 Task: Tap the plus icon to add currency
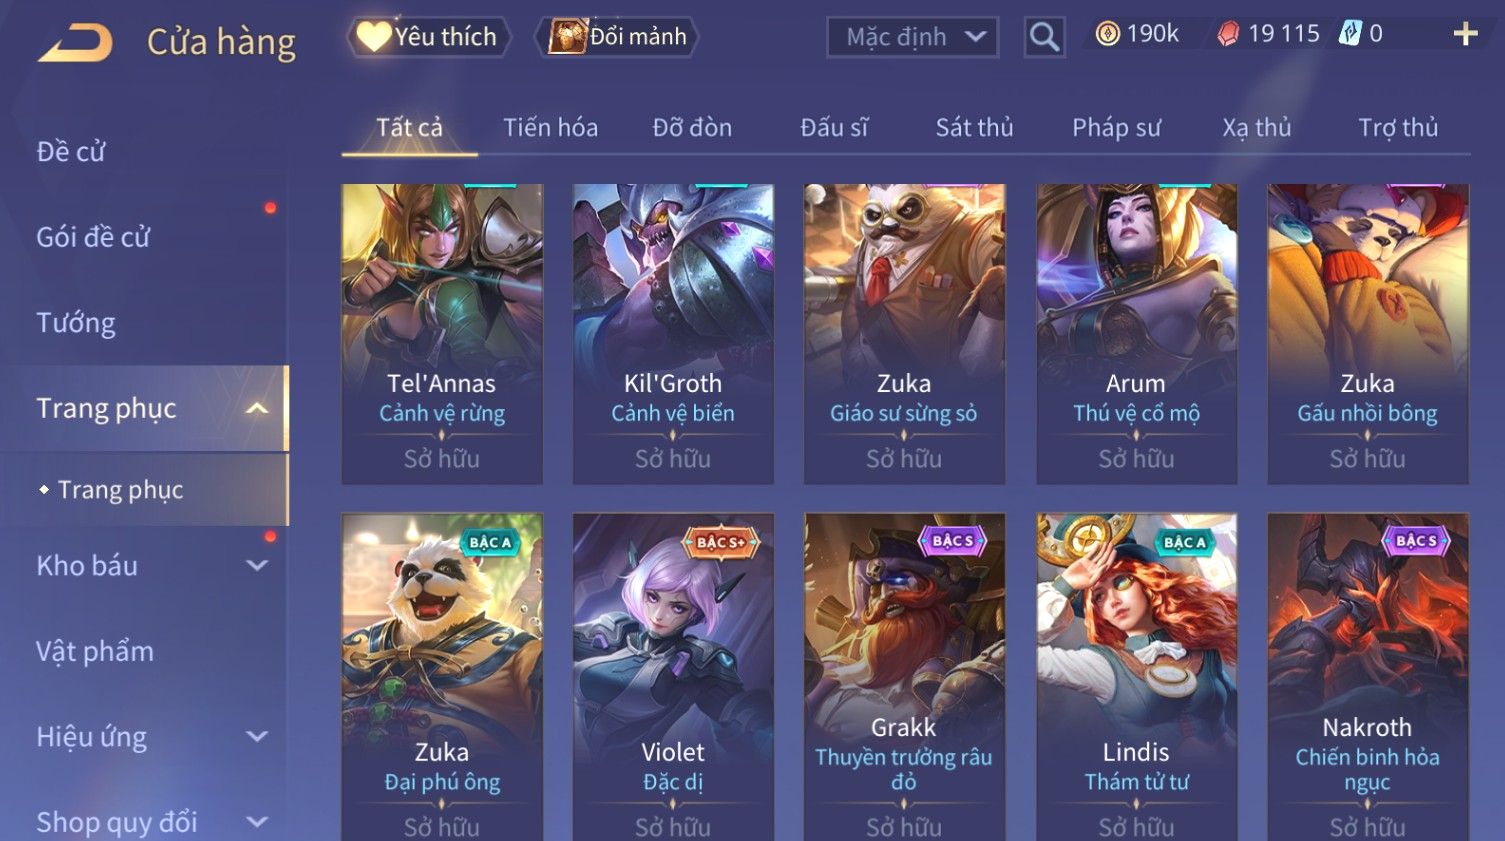click(1465, 34)
